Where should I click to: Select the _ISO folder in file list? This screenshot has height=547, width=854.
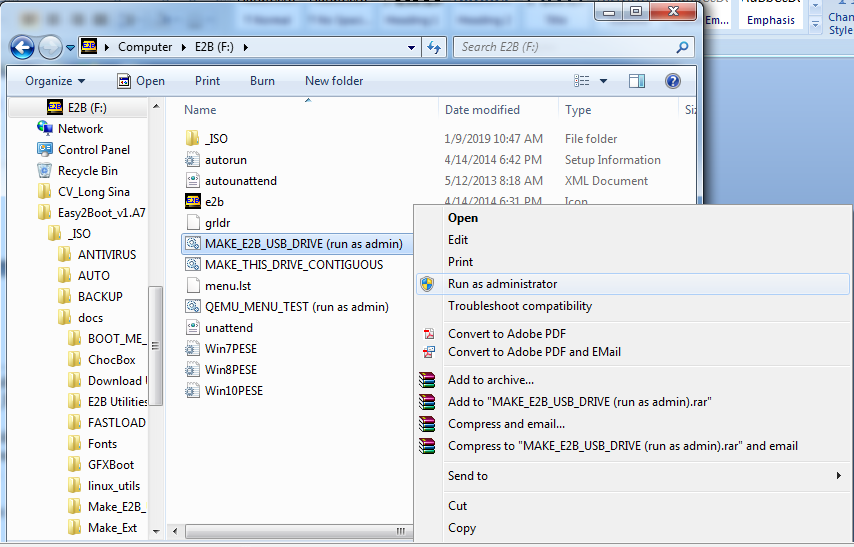[x=216, y=139]
